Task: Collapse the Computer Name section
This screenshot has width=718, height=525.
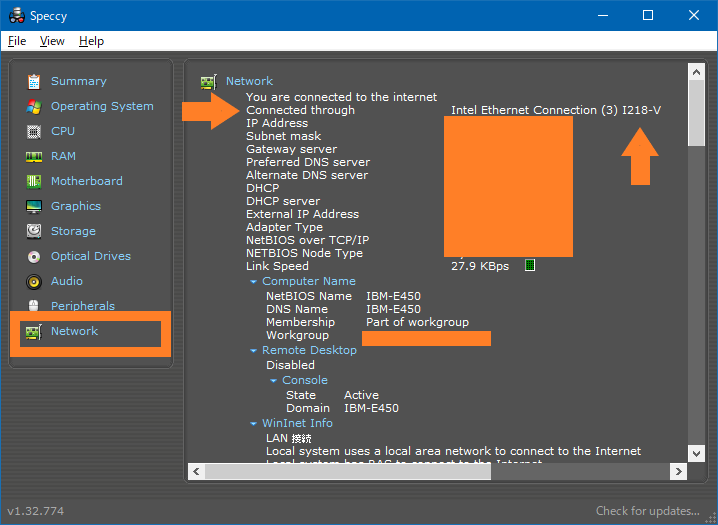Action: [x=253, y=282]
